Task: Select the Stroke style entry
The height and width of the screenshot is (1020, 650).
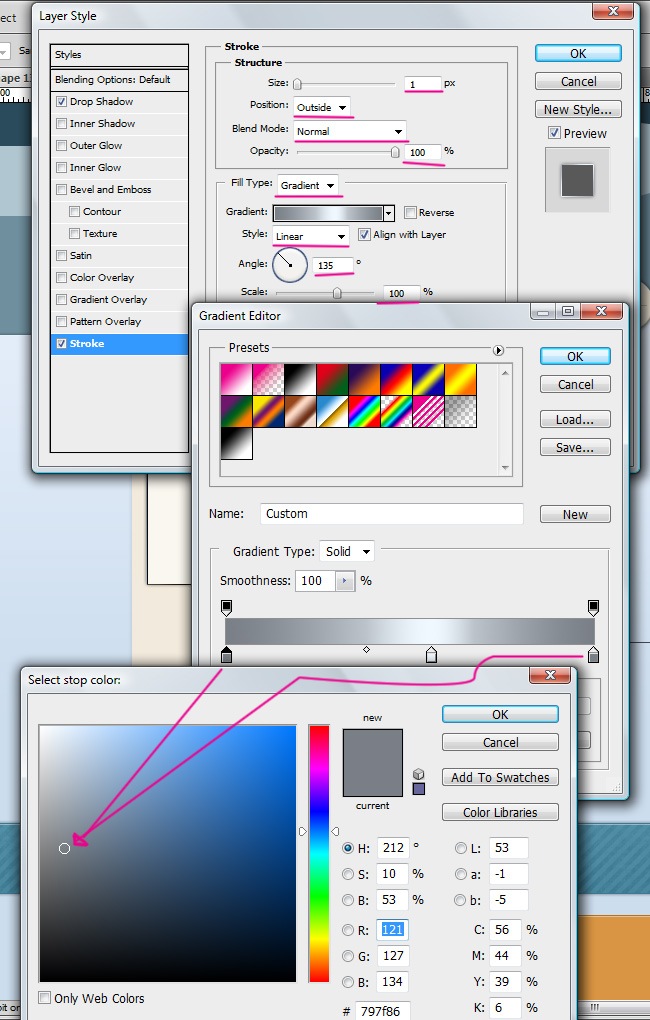Action: (x=119, y=343)
